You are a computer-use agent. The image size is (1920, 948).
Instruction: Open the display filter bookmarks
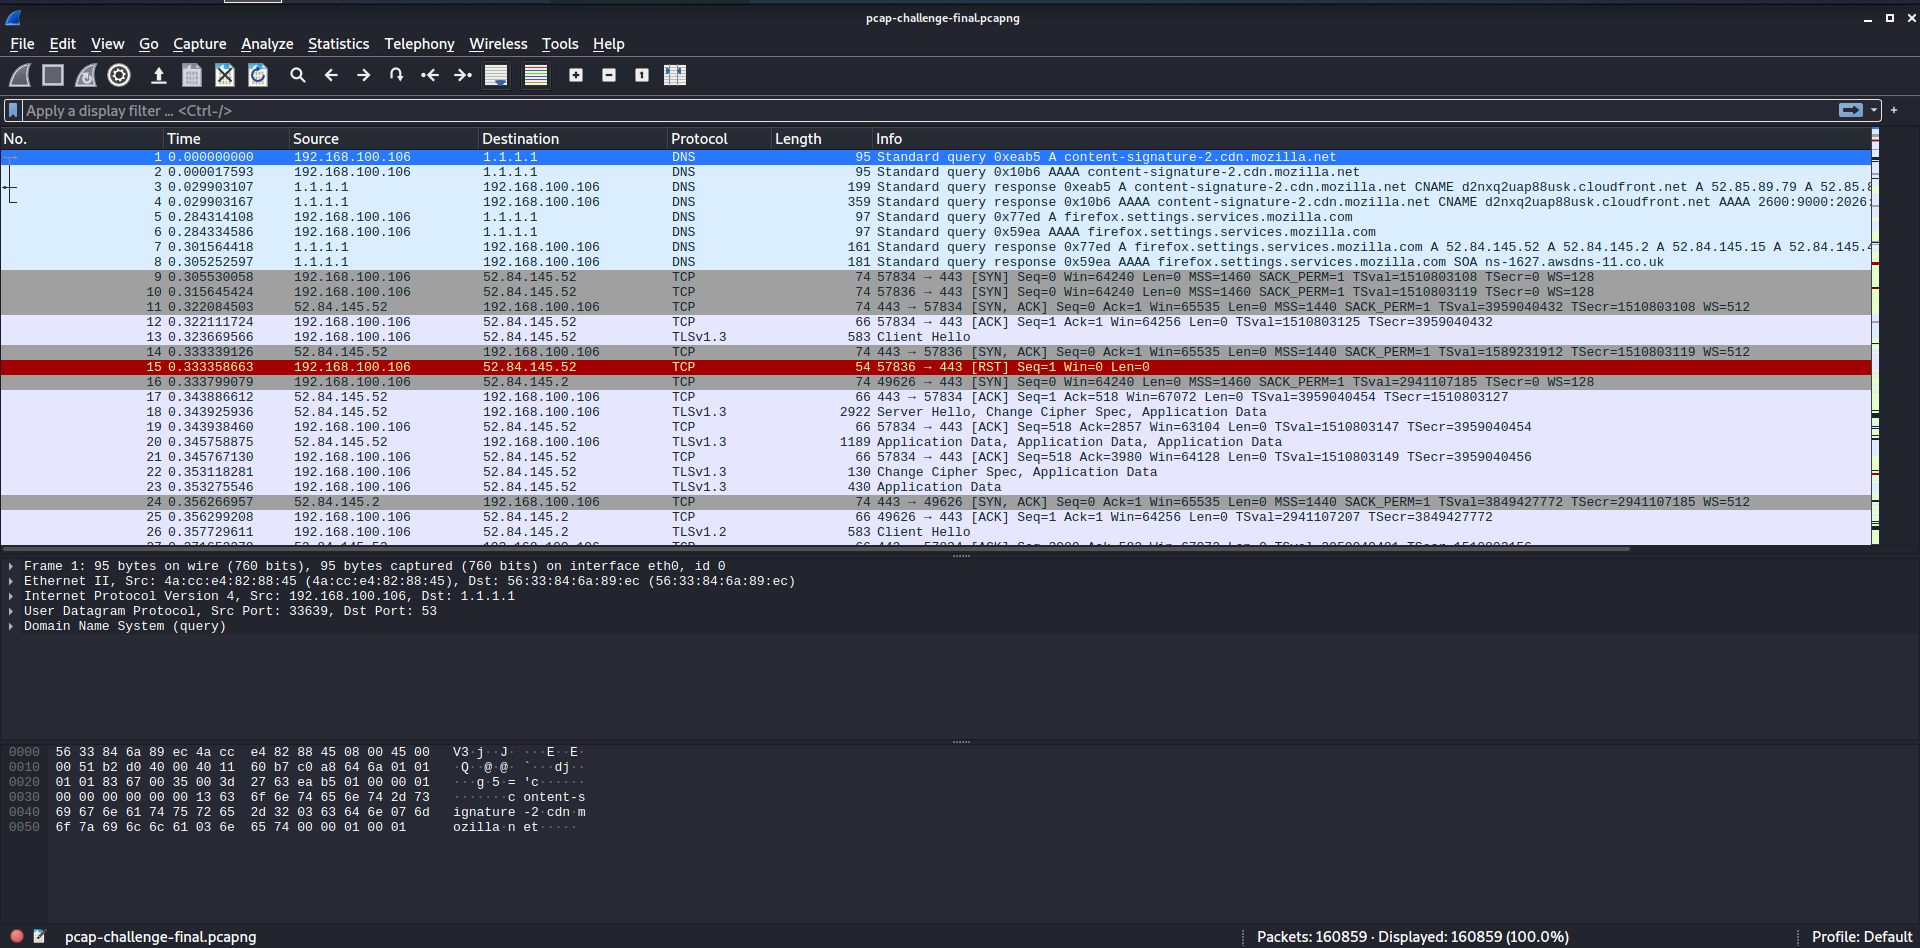[x=13, y=110]
